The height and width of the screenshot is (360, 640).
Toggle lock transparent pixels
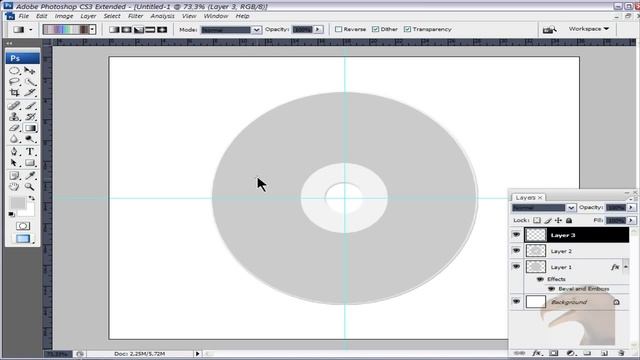pos(537,220)
